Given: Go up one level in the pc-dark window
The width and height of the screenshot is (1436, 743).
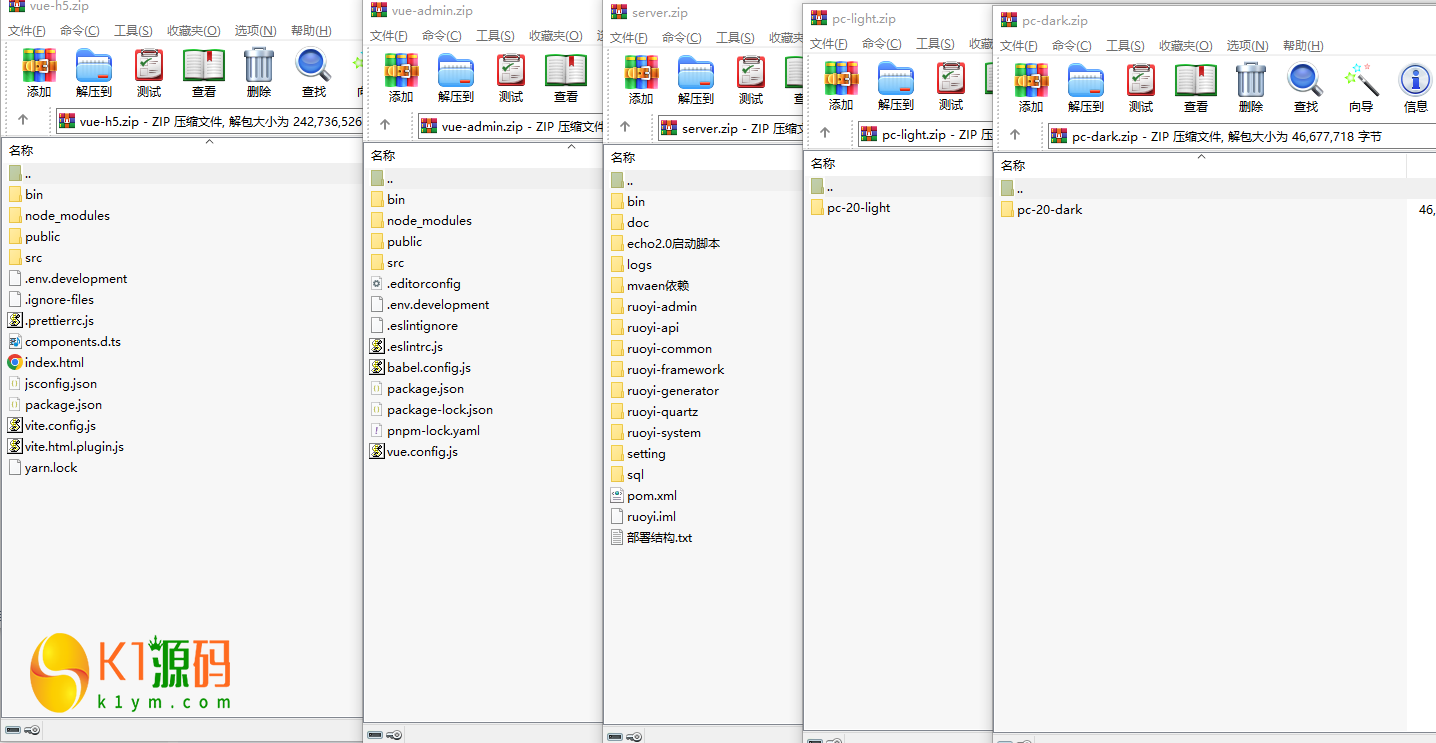Looking at the screenshot, I should (x=1014, y=136).
